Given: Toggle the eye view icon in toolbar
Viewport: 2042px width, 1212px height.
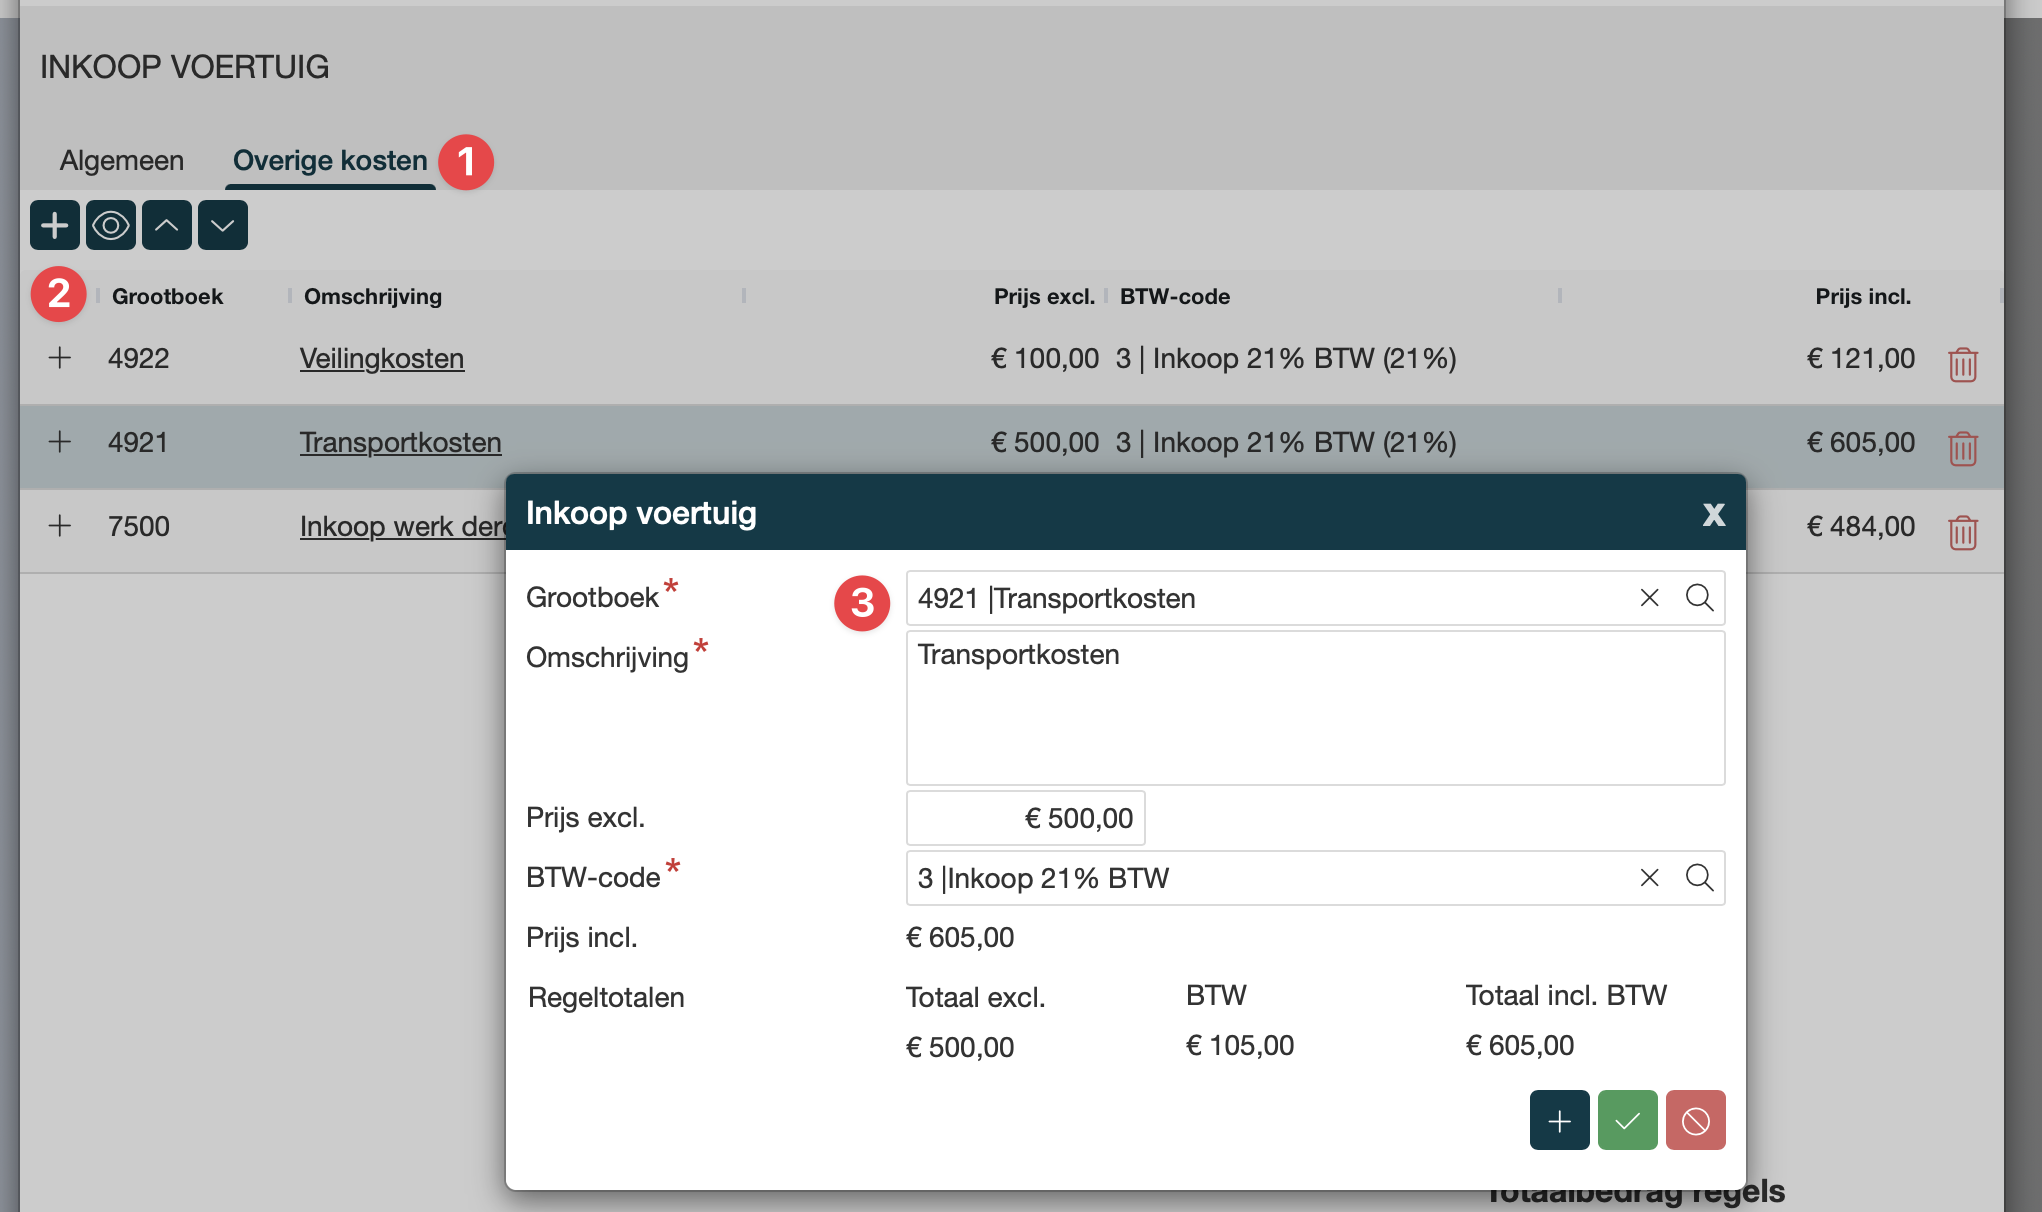Looking at the screenshot, I should 111,225.
